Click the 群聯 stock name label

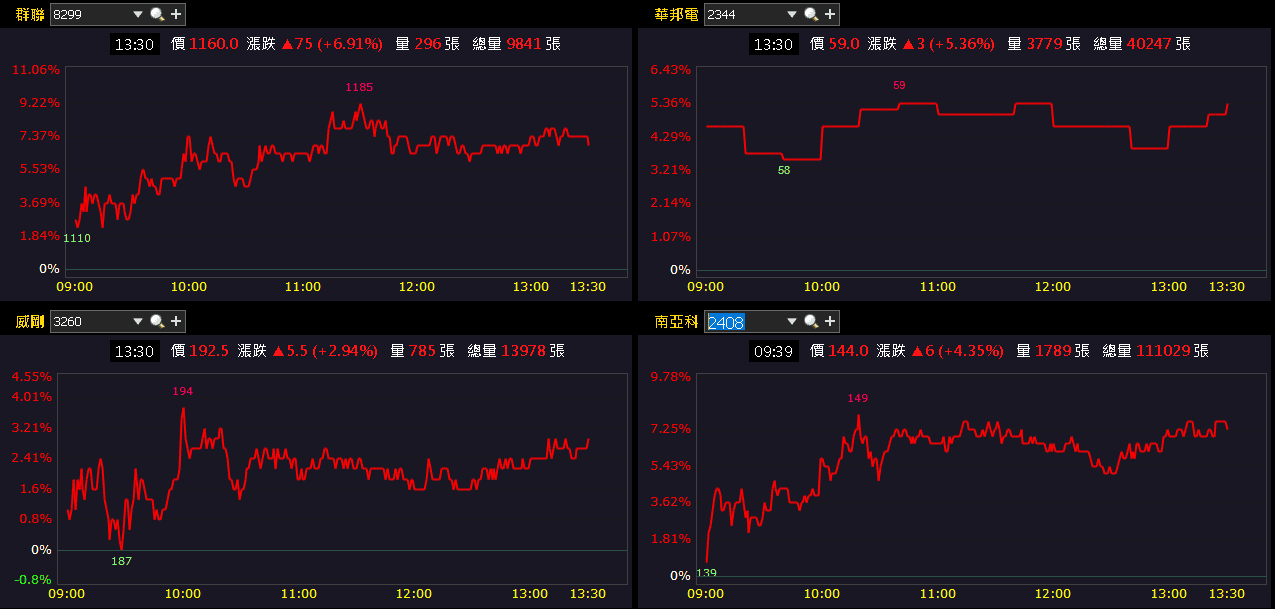[30, 15]
